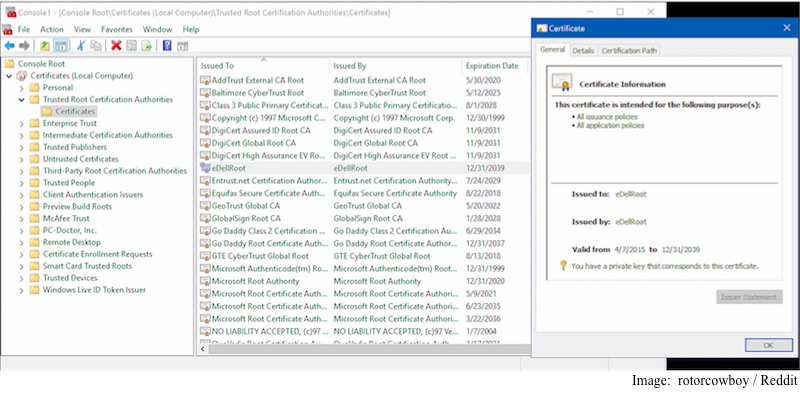
Task: Expand the Personal folder
Action: click(21, 88)
